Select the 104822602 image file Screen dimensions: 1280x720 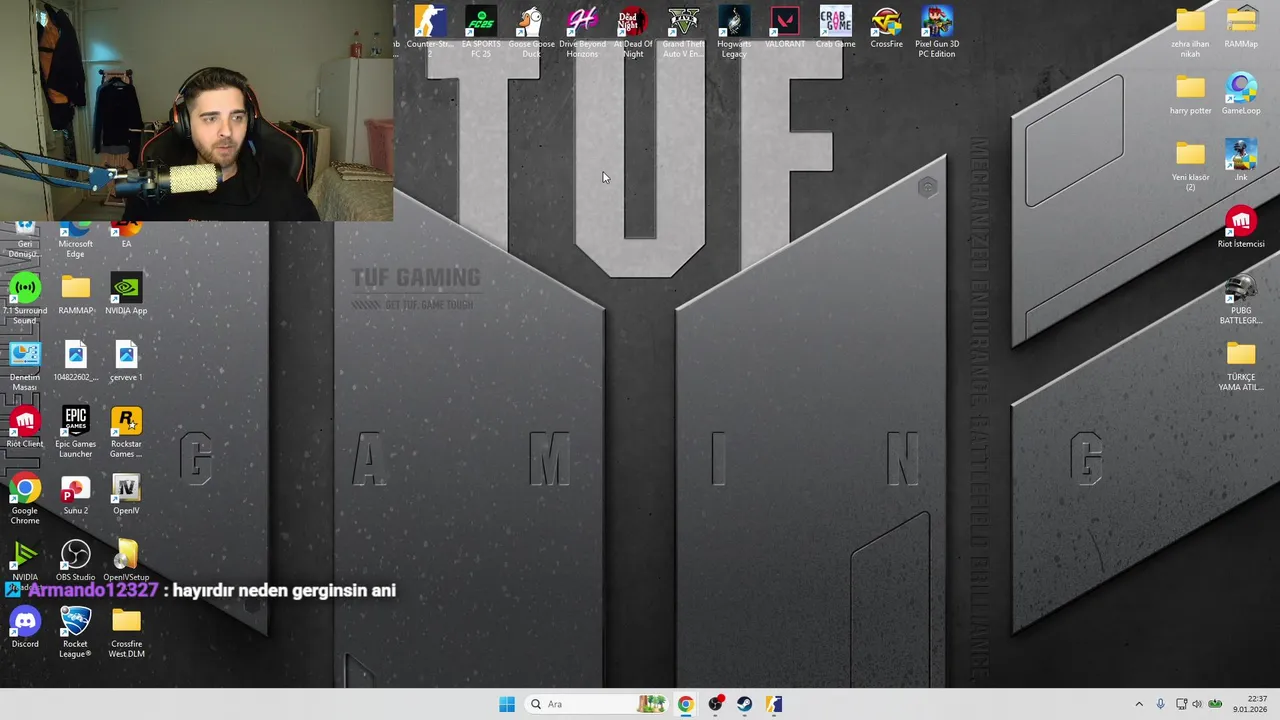[75, 361]
